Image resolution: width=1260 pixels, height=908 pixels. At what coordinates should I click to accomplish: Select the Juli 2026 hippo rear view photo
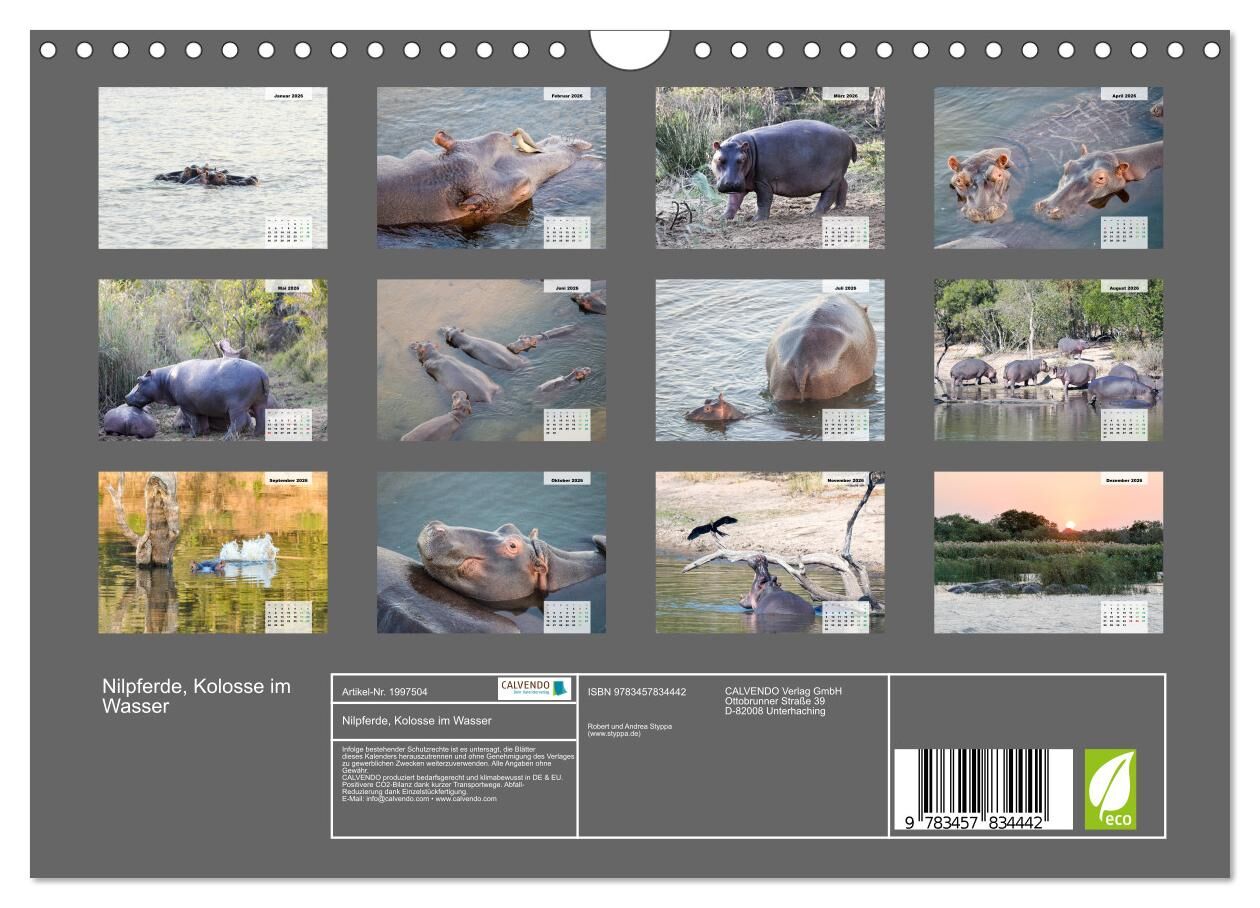(x=770, y=360)
